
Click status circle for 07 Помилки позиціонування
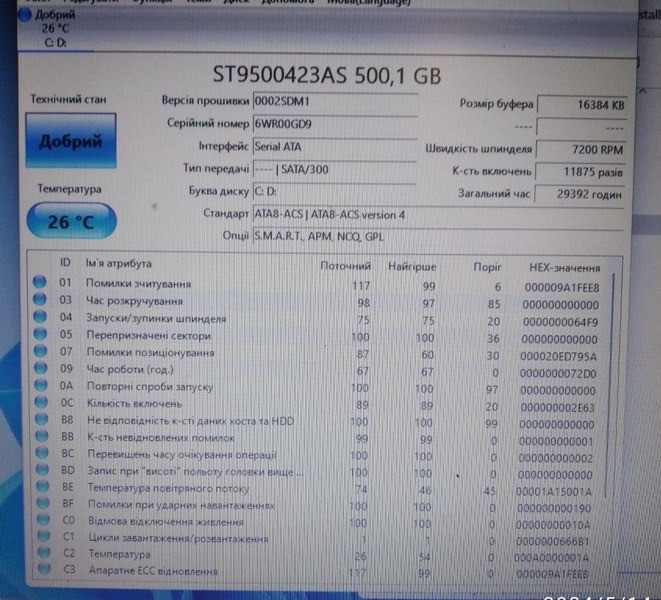(x=40, y=350)
